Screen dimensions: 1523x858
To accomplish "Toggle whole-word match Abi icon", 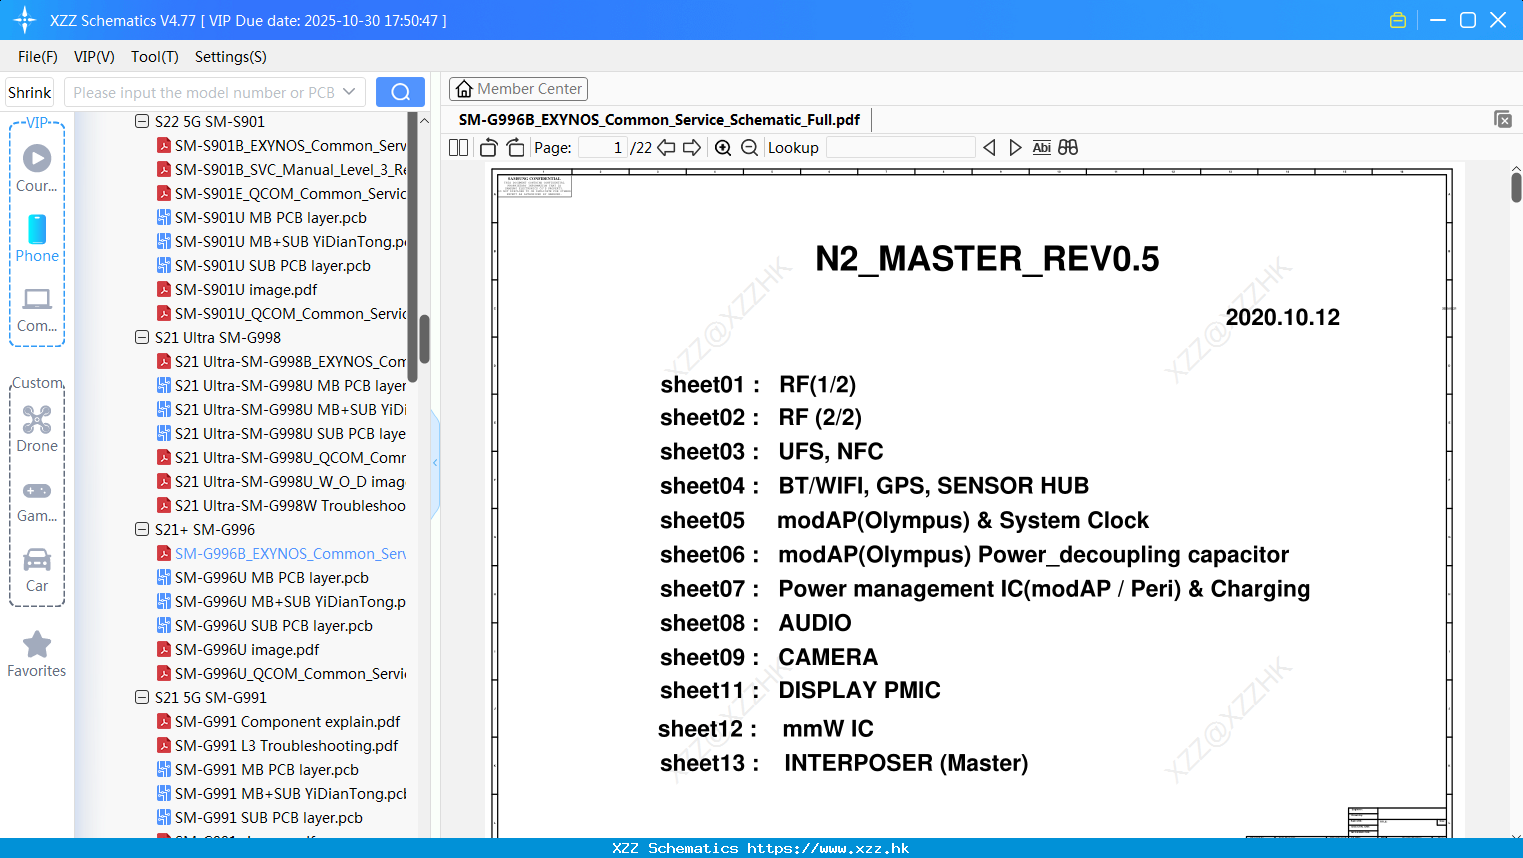I will [x=1042, y=148].
